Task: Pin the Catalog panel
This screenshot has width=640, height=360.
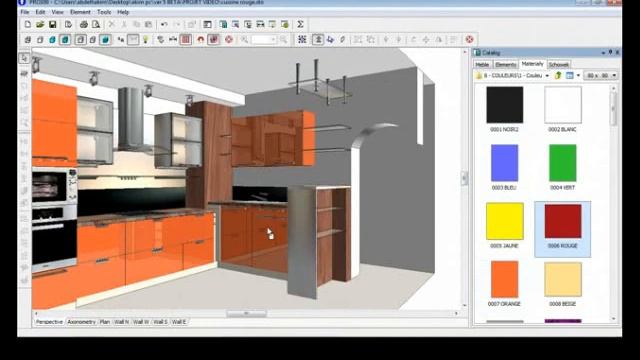Action: click(611, 53)
